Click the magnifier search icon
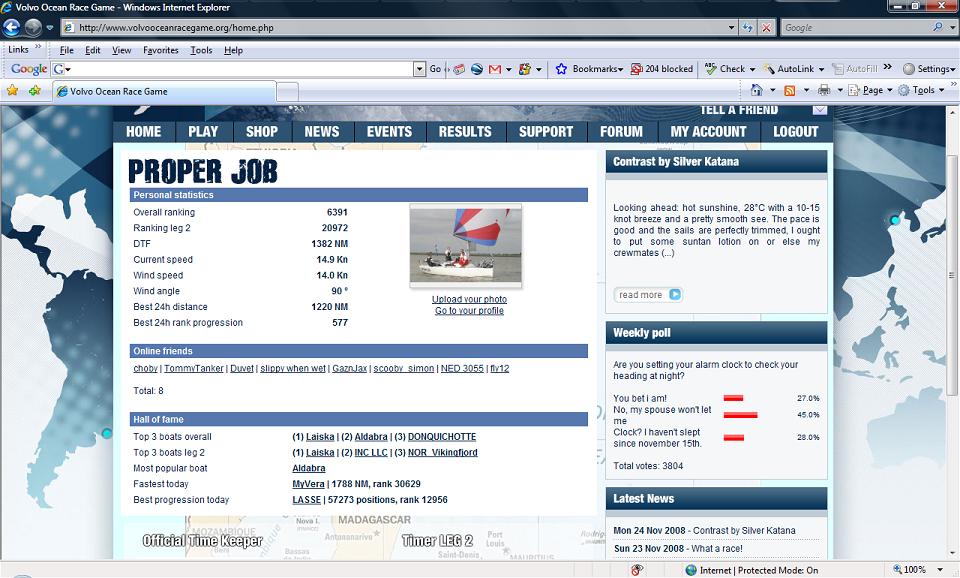Image resolution: width=960 pixels, height=578 pixels. [x=937, y=28]
